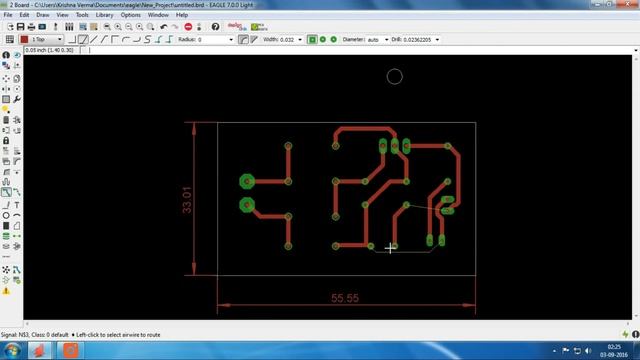Select the straight miter style button
640x360 pixels.
(254, 40)
